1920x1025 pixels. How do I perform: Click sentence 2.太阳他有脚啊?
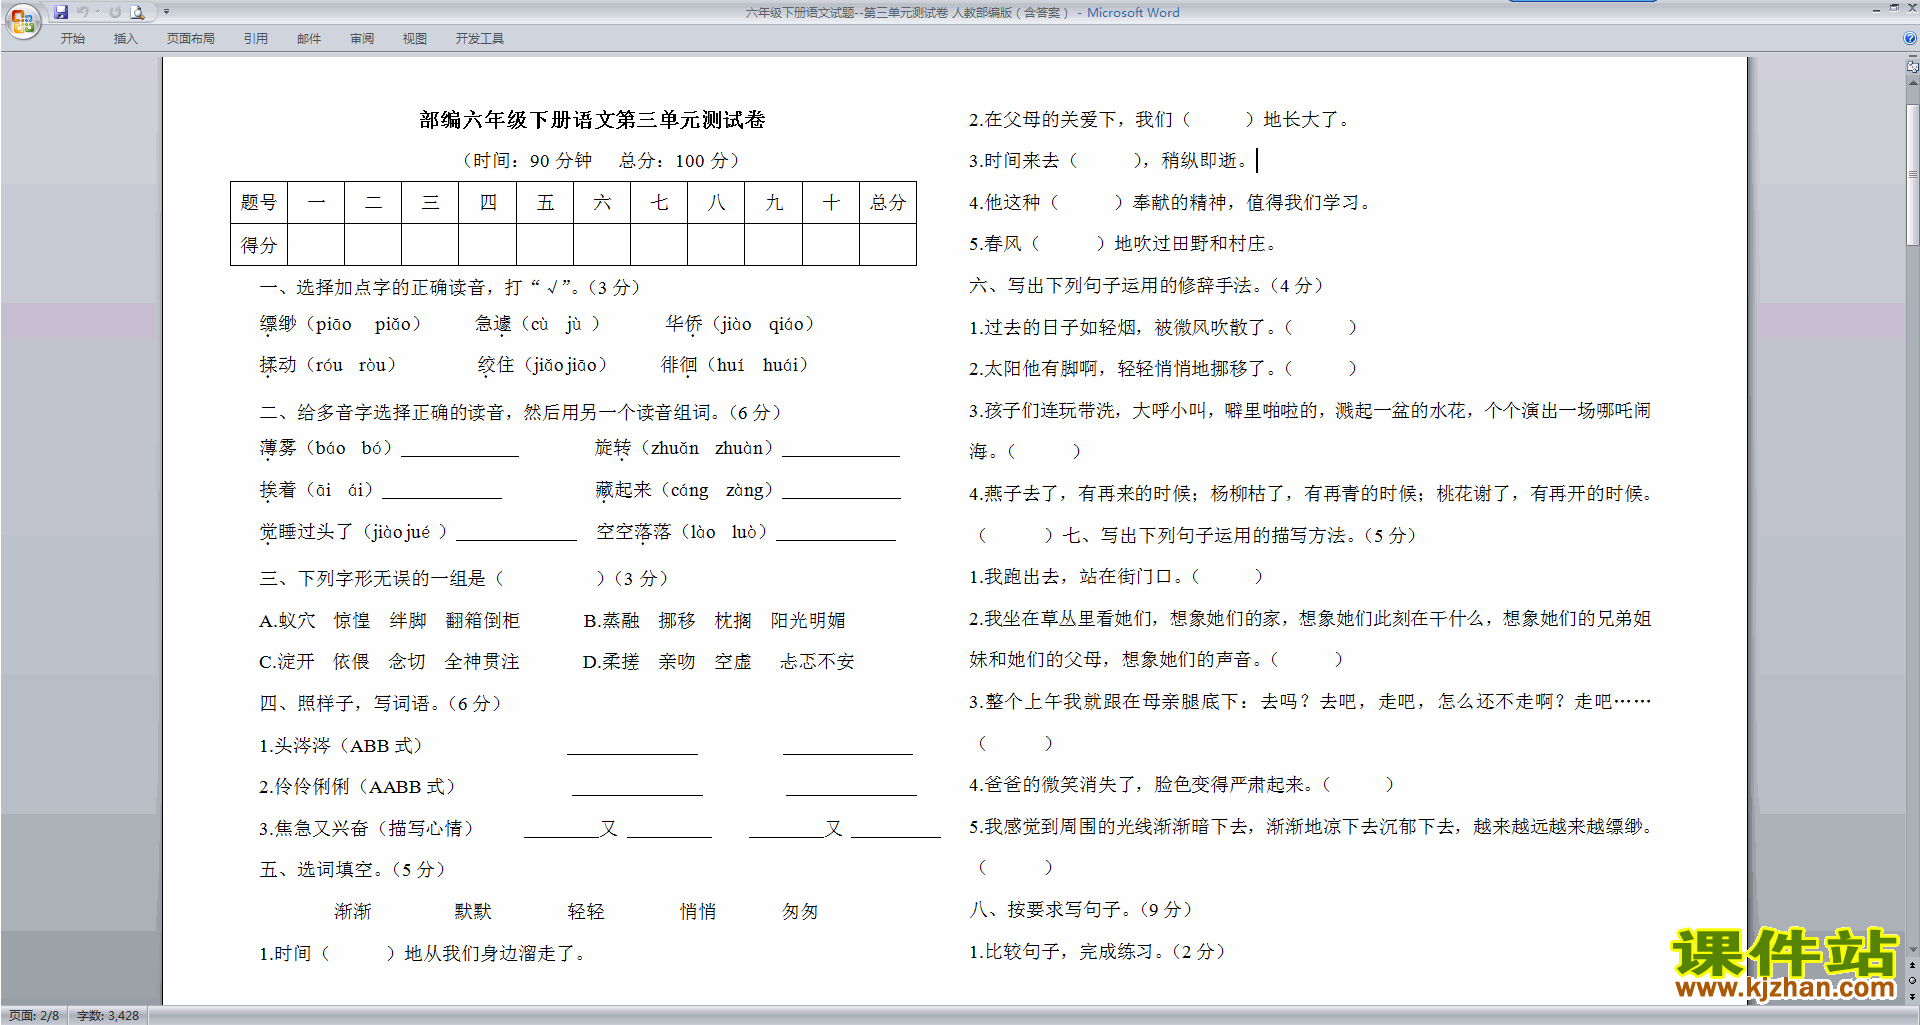[1163, 369]
